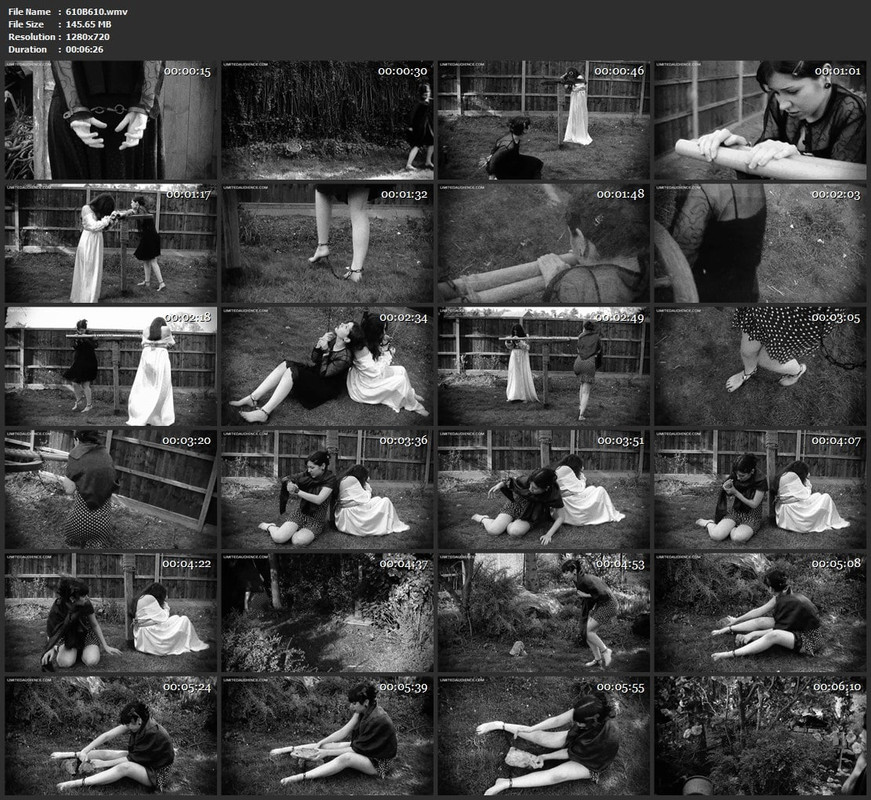Click the duration value 00:06:26

tap(84, 49)
